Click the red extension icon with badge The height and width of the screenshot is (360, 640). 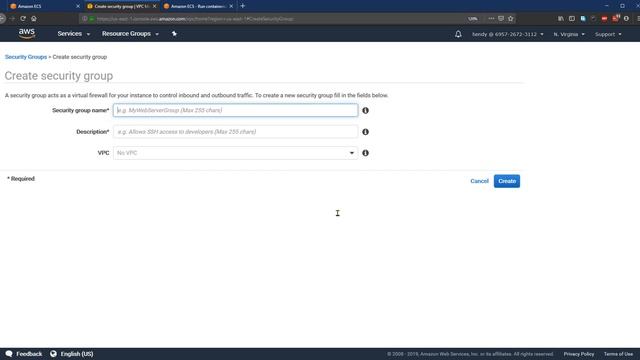(616, 18)
